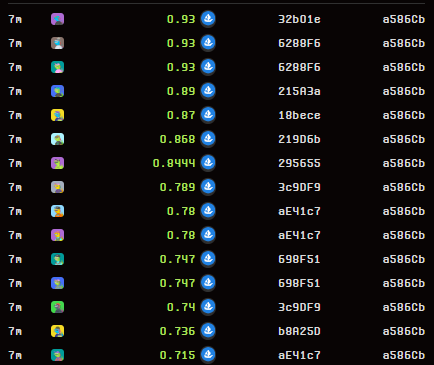Open OpenSea icon in the 32b01e row
Viewport: 434px width, 365px height.
pos(208,19)
